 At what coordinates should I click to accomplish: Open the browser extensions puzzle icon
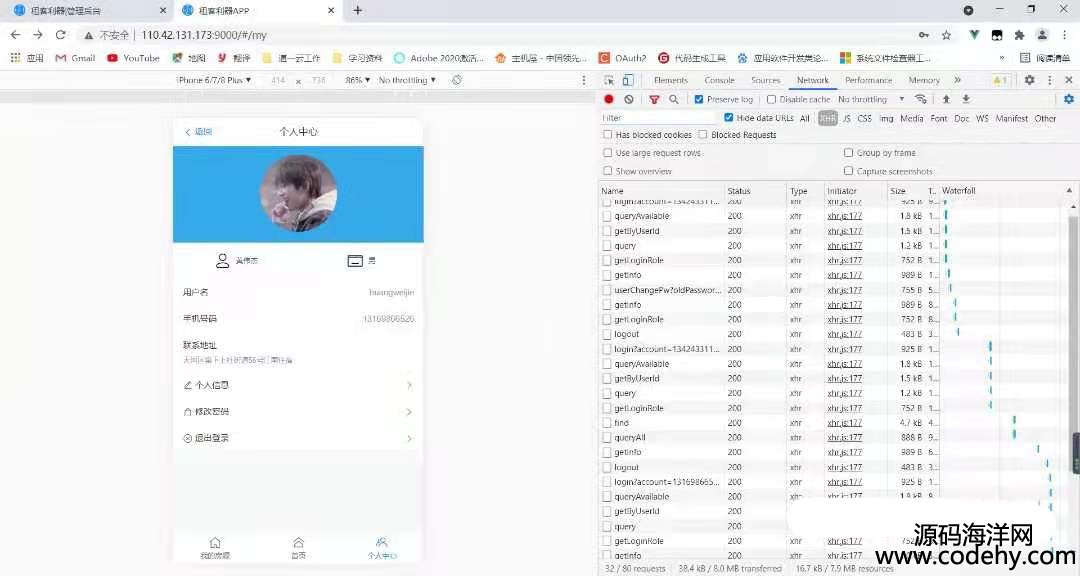point(1019,34)
